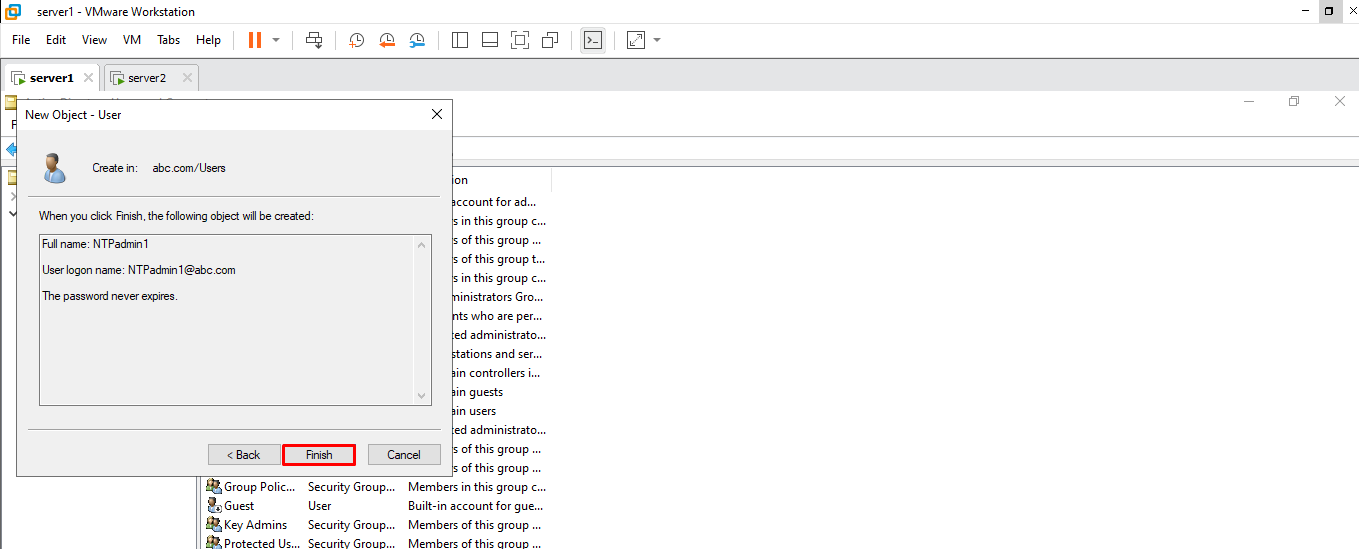Click the Security Group... cell of Group Polic...
1359x549 pixels.
coord(351,487)
